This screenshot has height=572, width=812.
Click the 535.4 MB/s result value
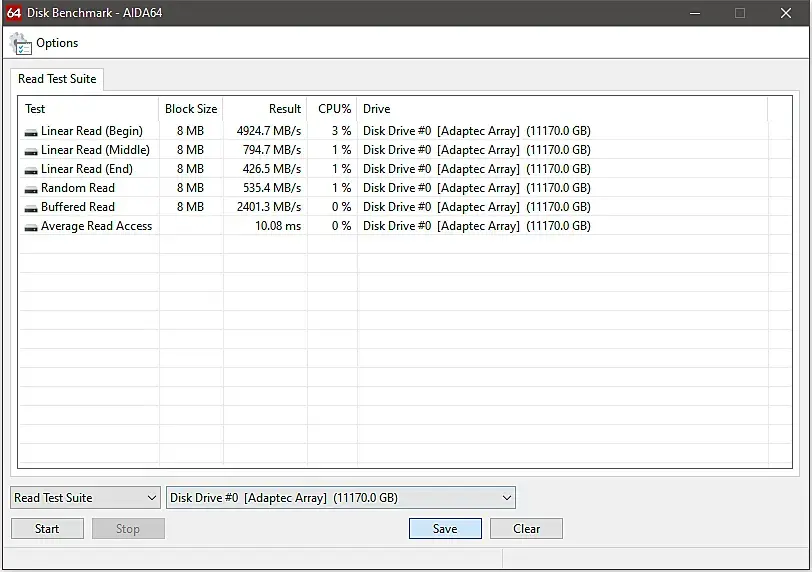coord(272,188)
